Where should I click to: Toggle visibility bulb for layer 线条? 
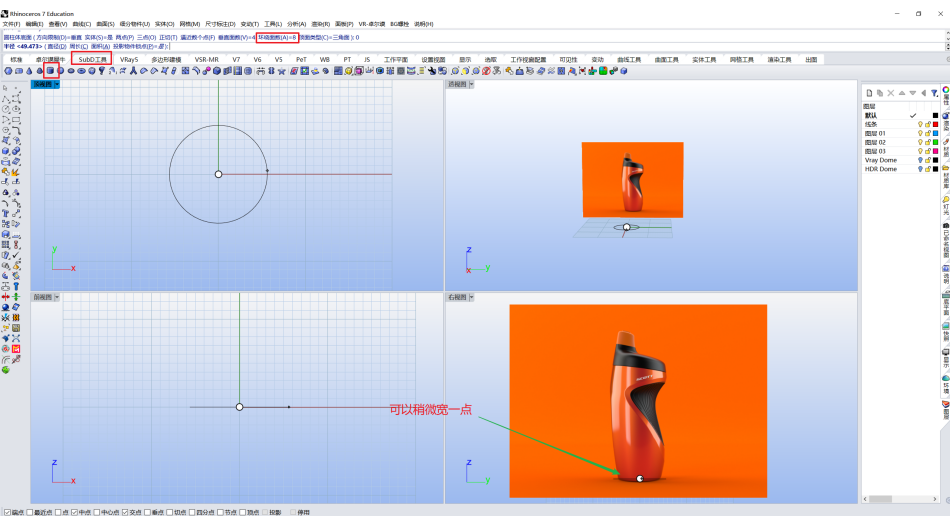[920, 124]
